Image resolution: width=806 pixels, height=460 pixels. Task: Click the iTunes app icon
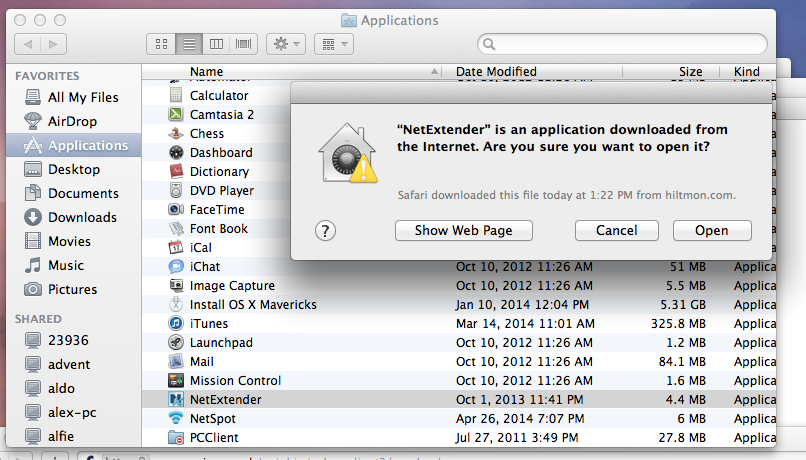tap(176, 323)
